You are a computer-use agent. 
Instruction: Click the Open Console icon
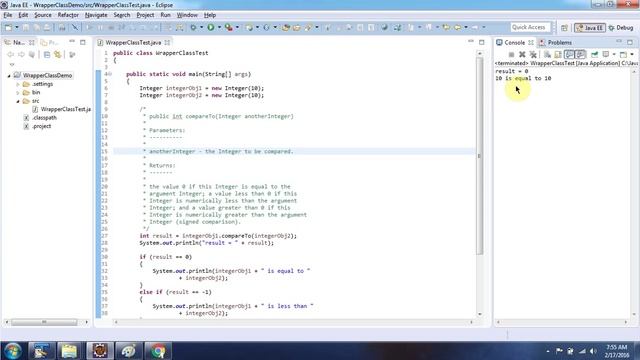(x=623, y=55)
